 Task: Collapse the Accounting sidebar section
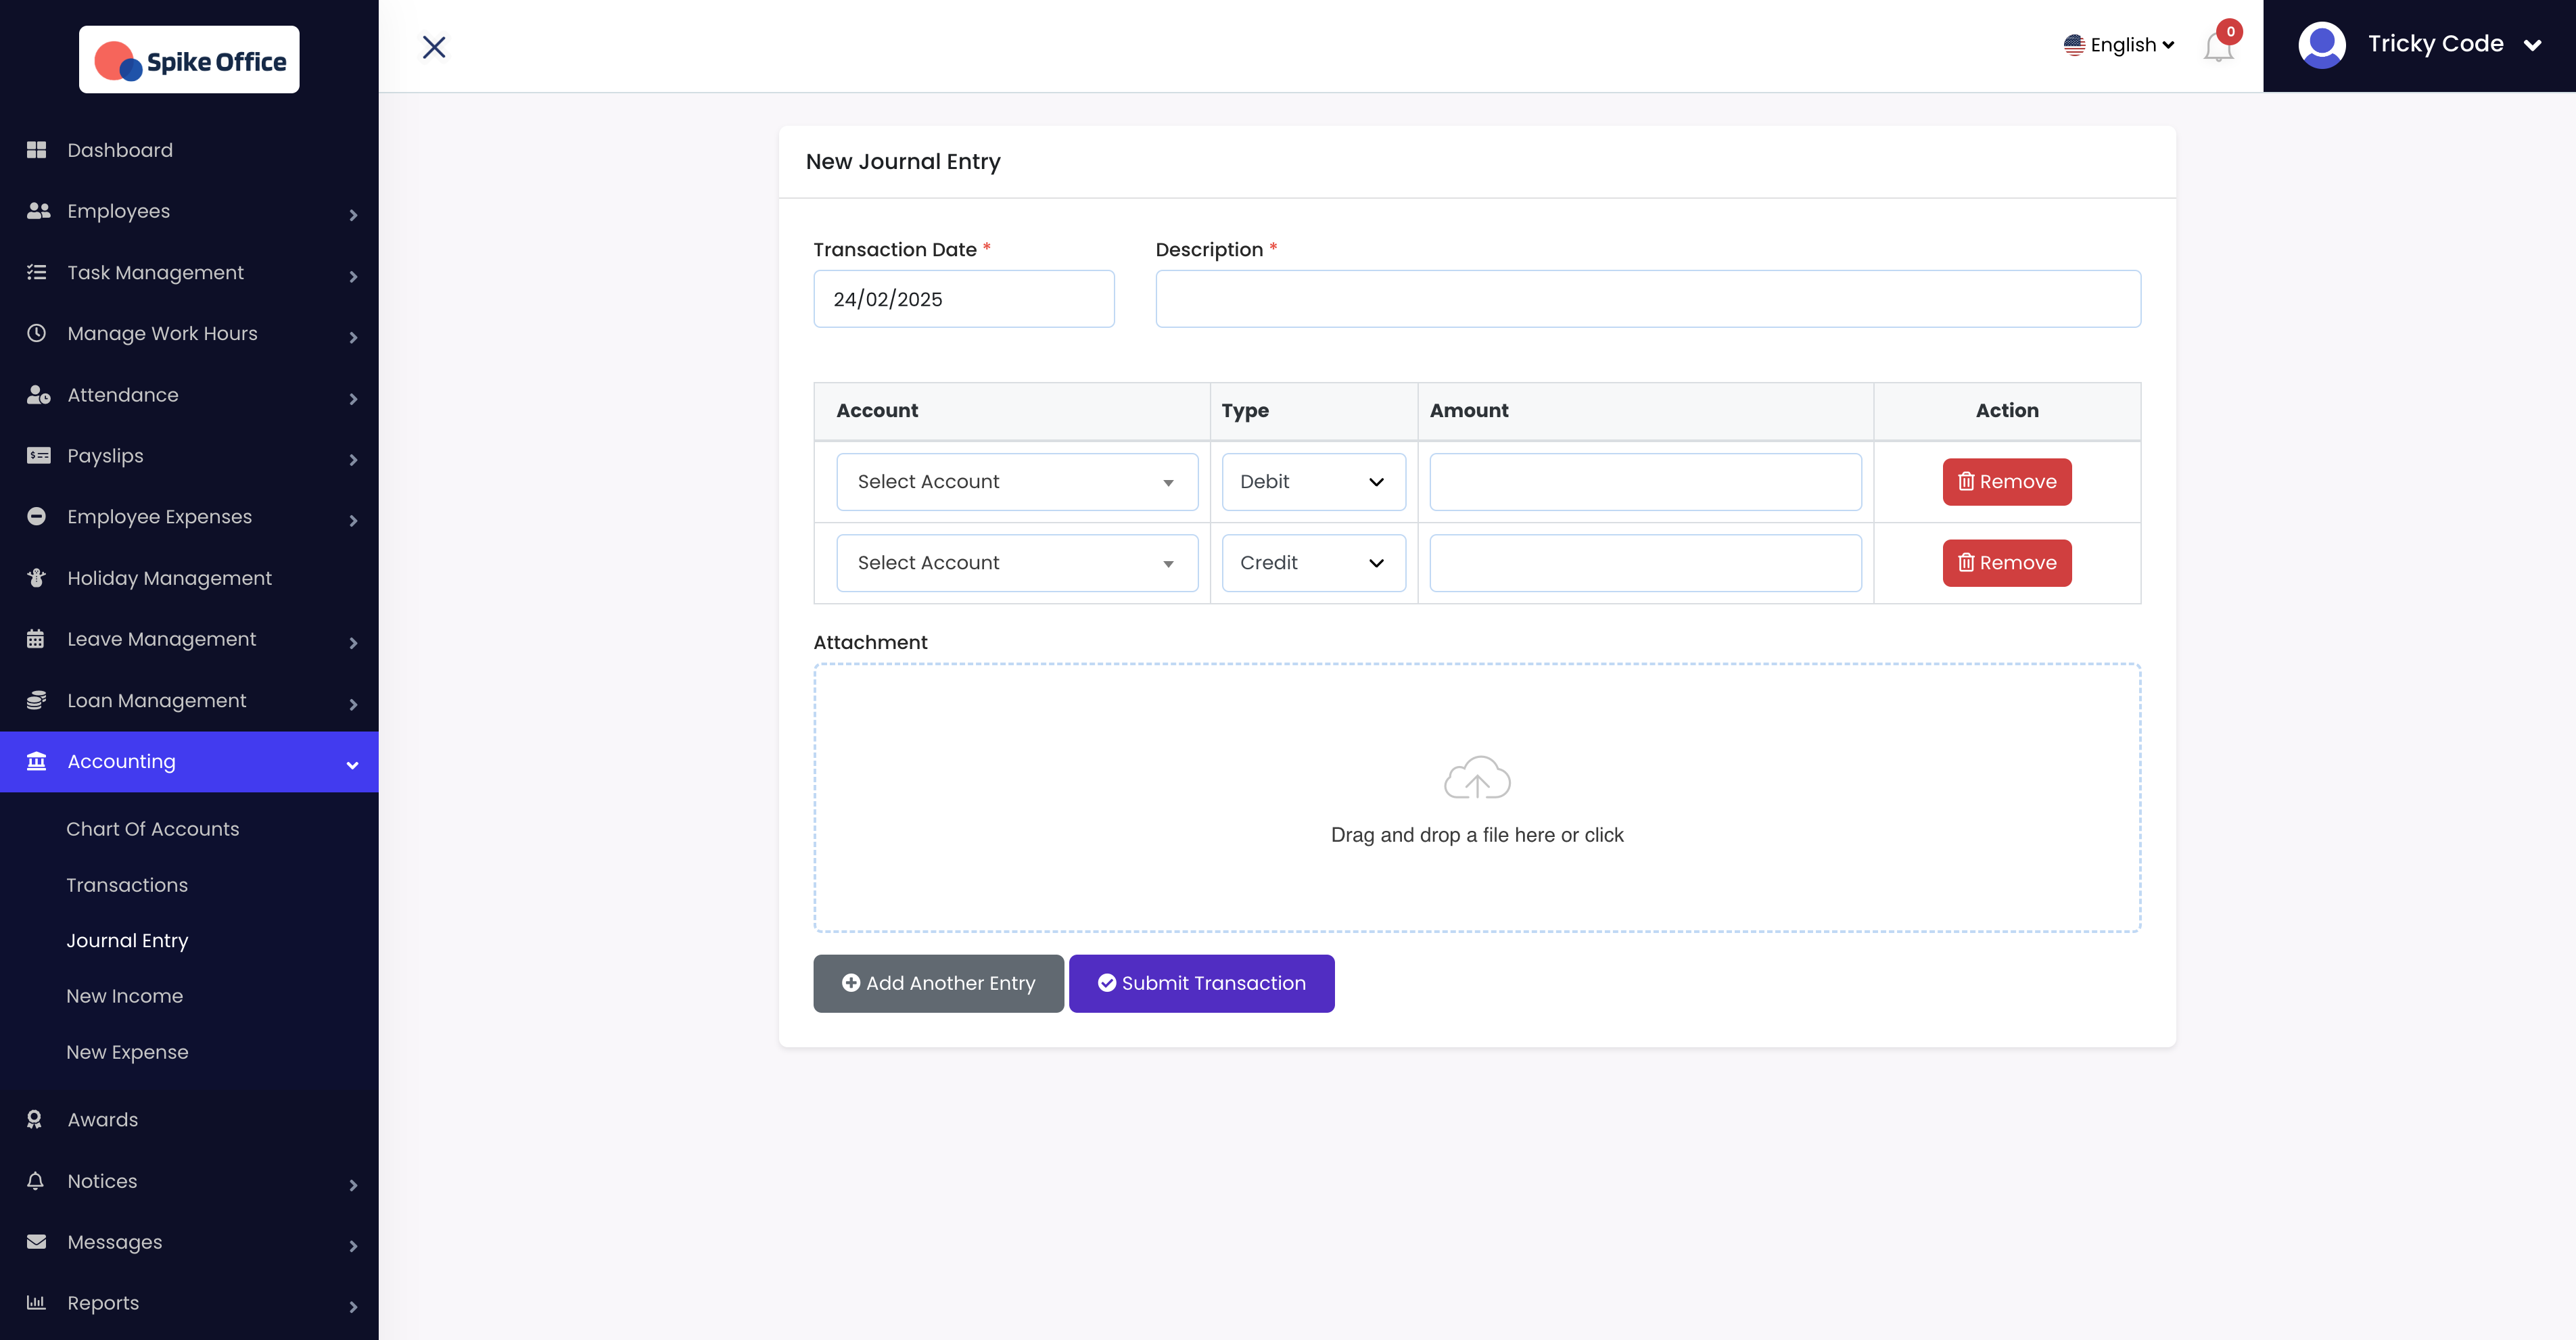(190, 762)
